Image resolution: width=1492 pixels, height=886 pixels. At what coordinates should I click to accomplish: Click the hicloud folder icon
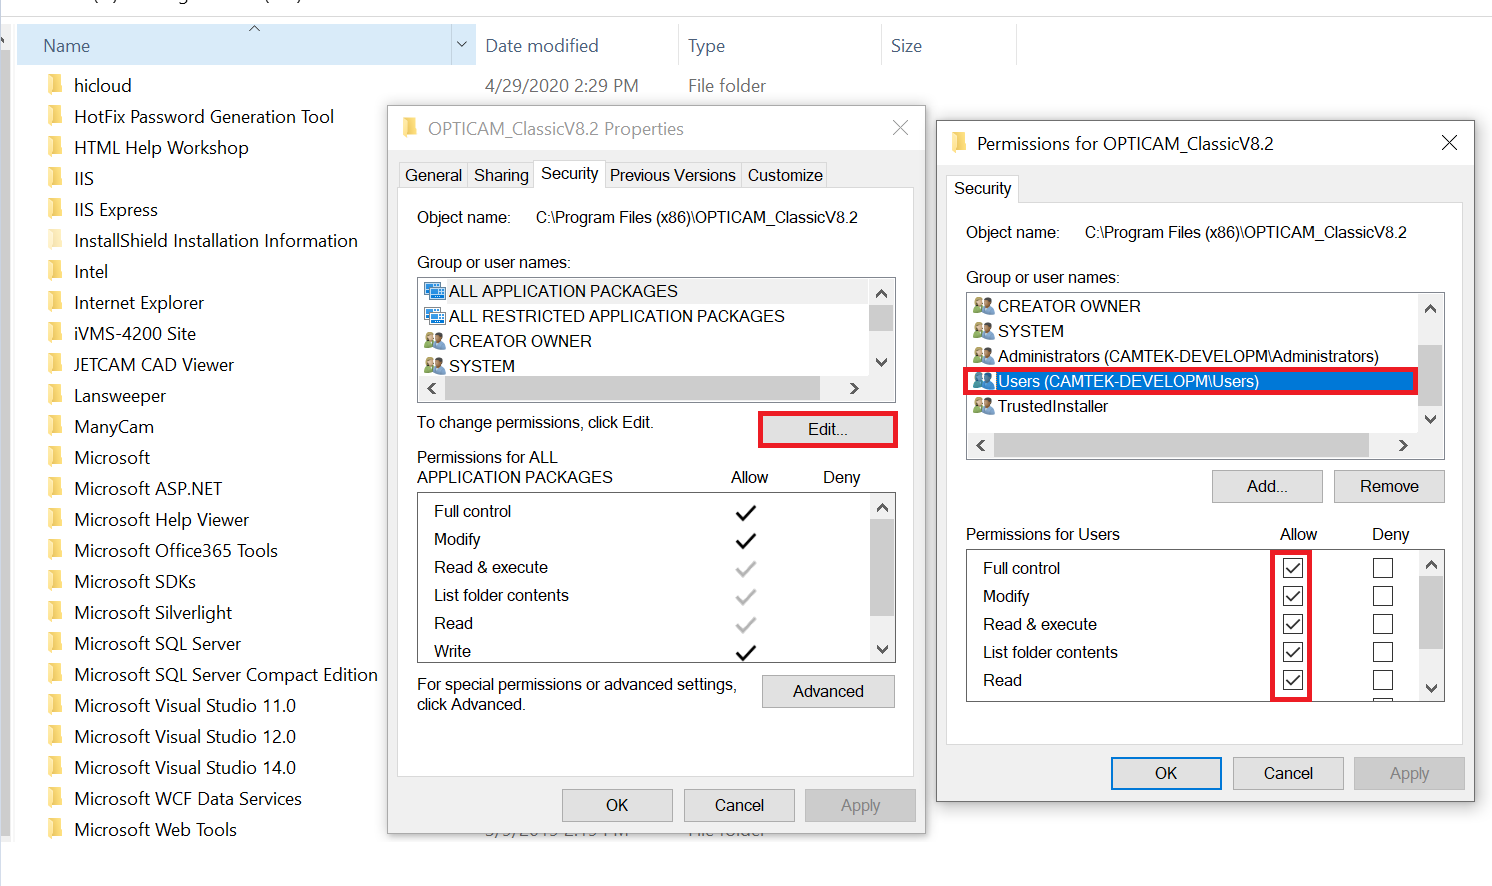pos(55,85)
